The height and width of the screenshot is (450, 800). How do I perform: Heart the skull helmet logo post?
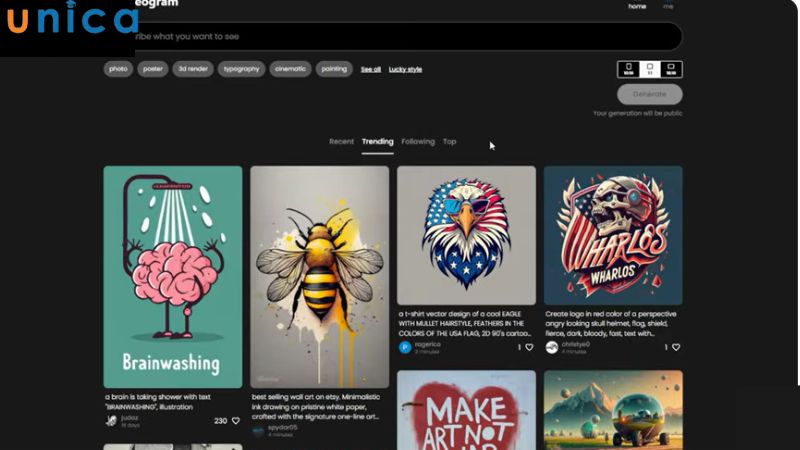coord(676,347)
